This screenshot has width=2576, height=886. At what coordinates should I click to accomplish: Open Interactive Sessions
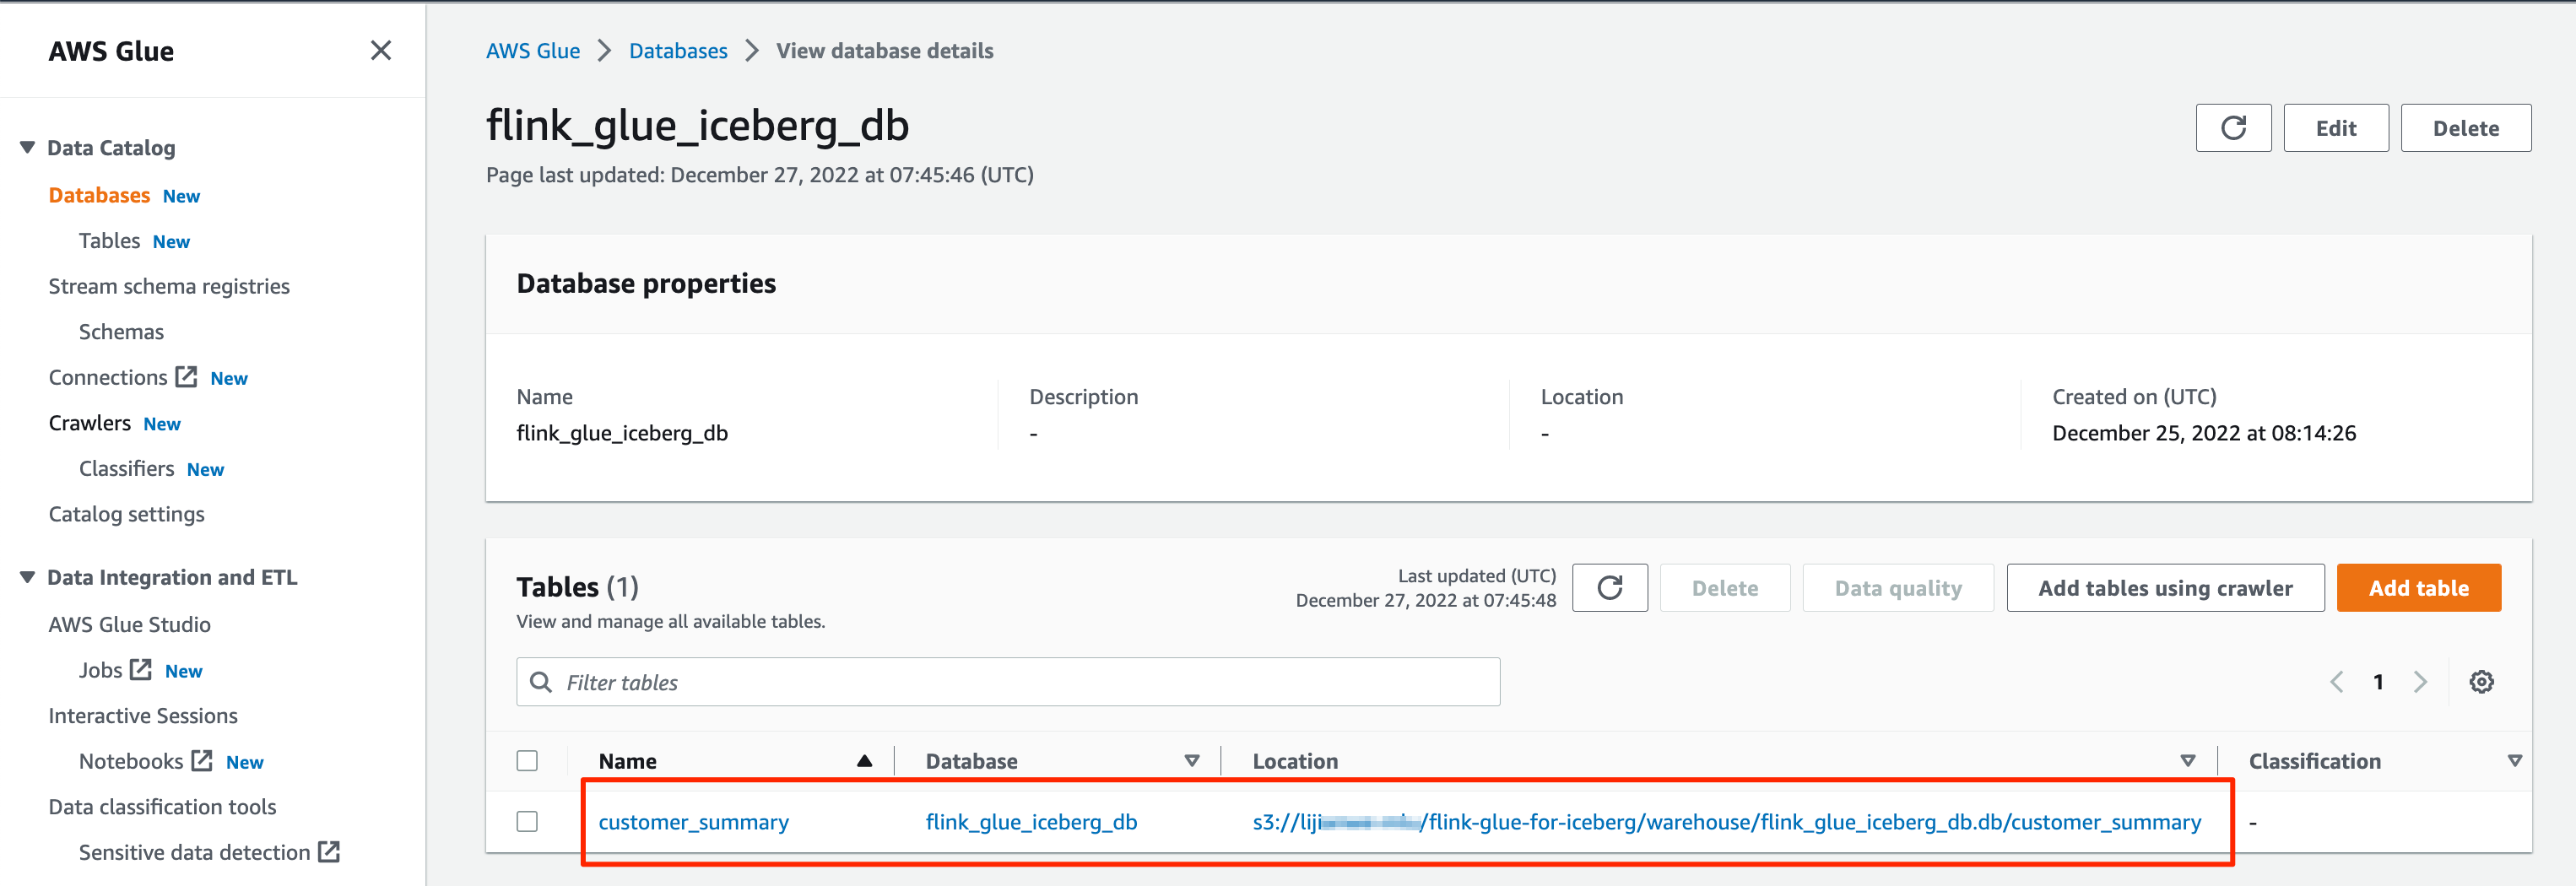click(x=143, y=716)
